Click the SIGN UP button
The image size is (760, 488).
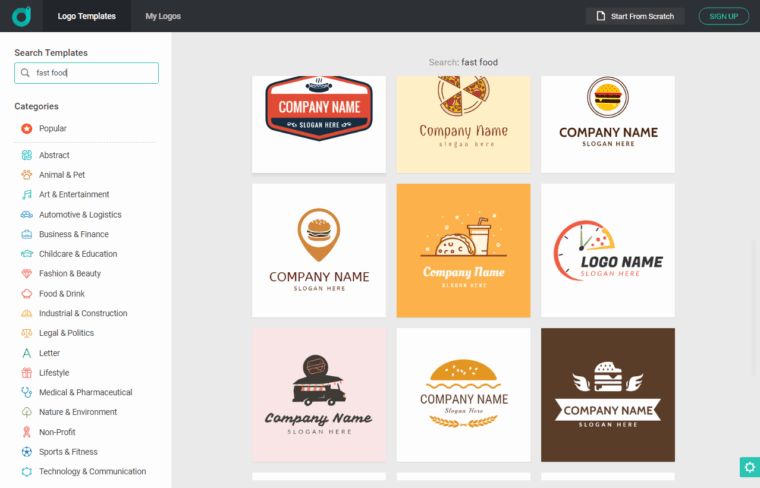pos(723,16)
